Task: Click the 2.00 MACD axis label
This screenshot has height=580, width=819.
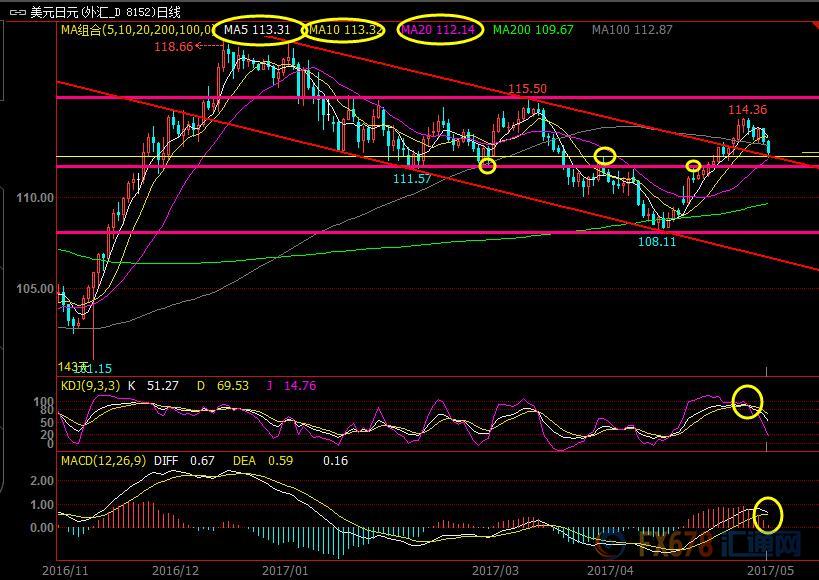Action: (x=42, y=481)
